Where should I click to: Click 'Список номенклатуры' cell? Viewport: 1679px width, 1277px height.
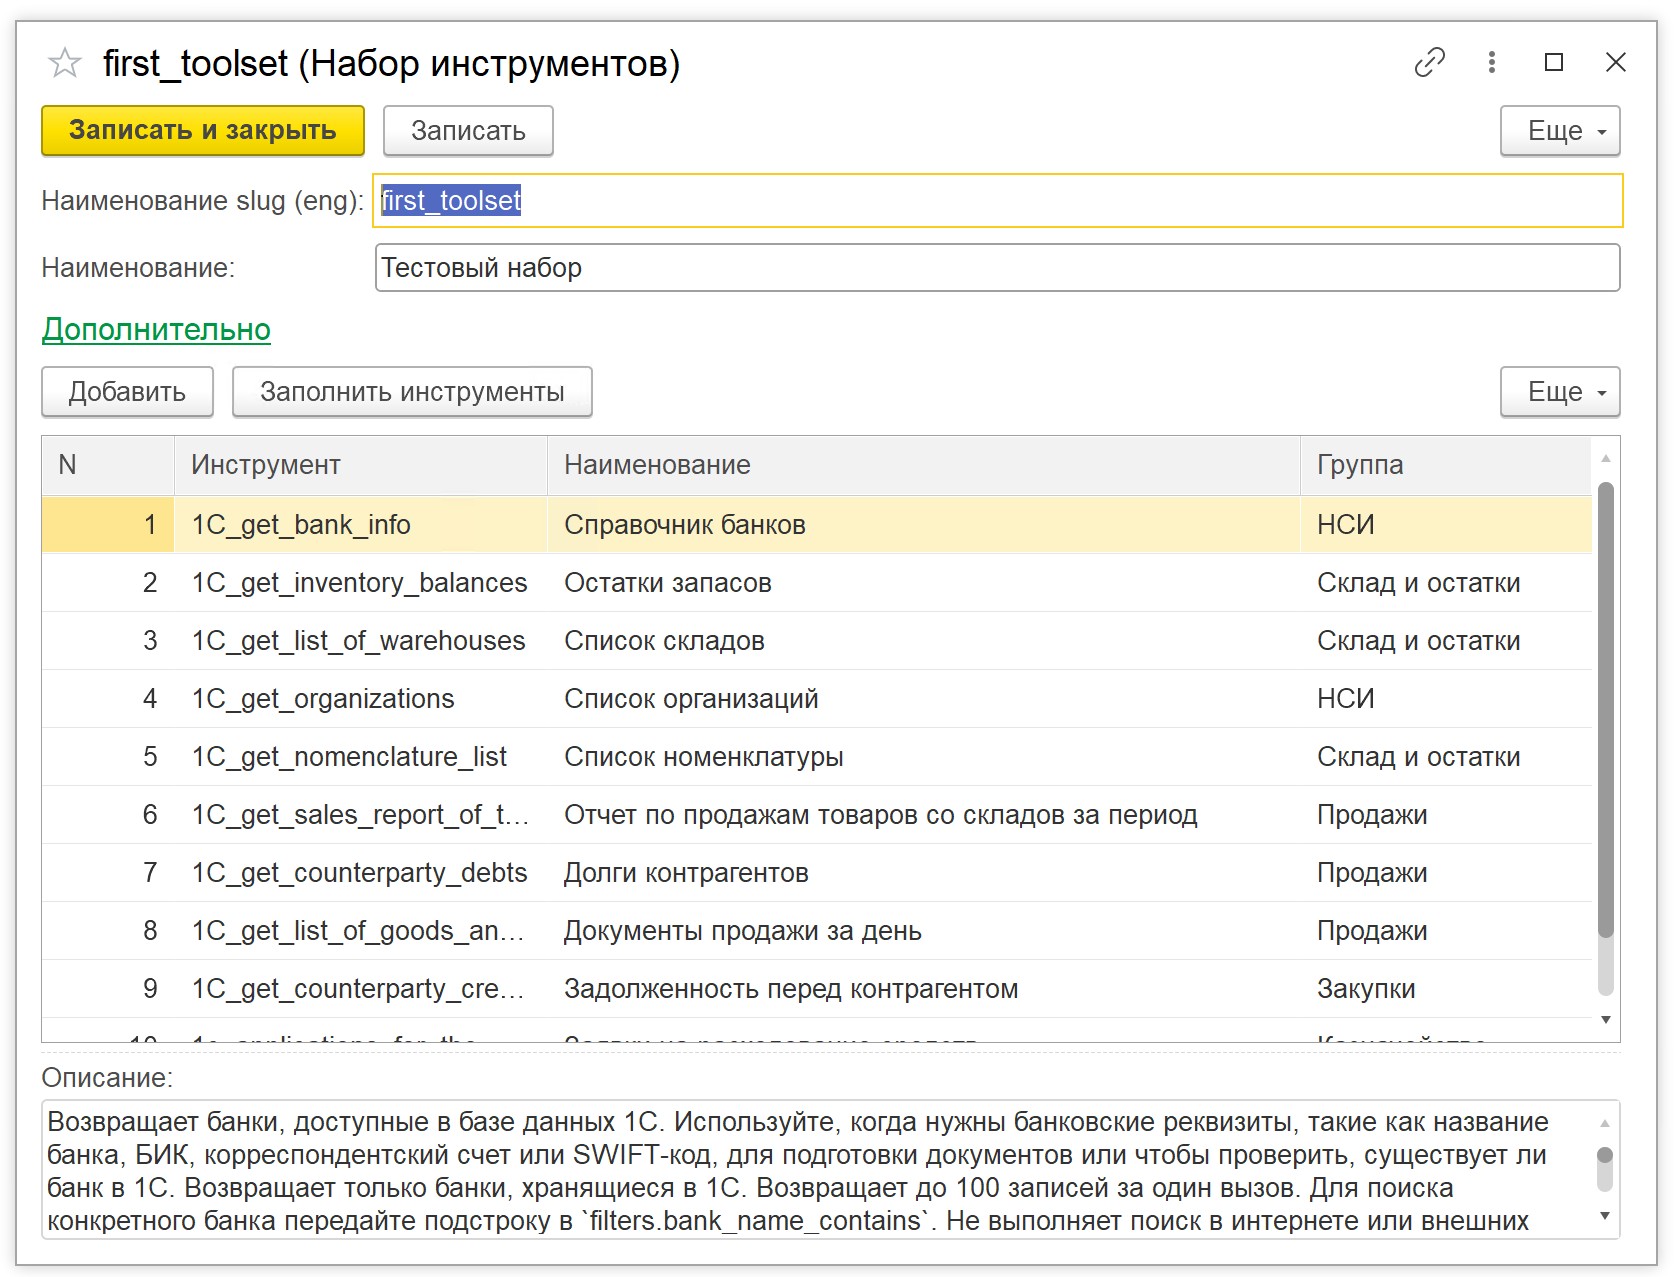(x=924, y=757)
